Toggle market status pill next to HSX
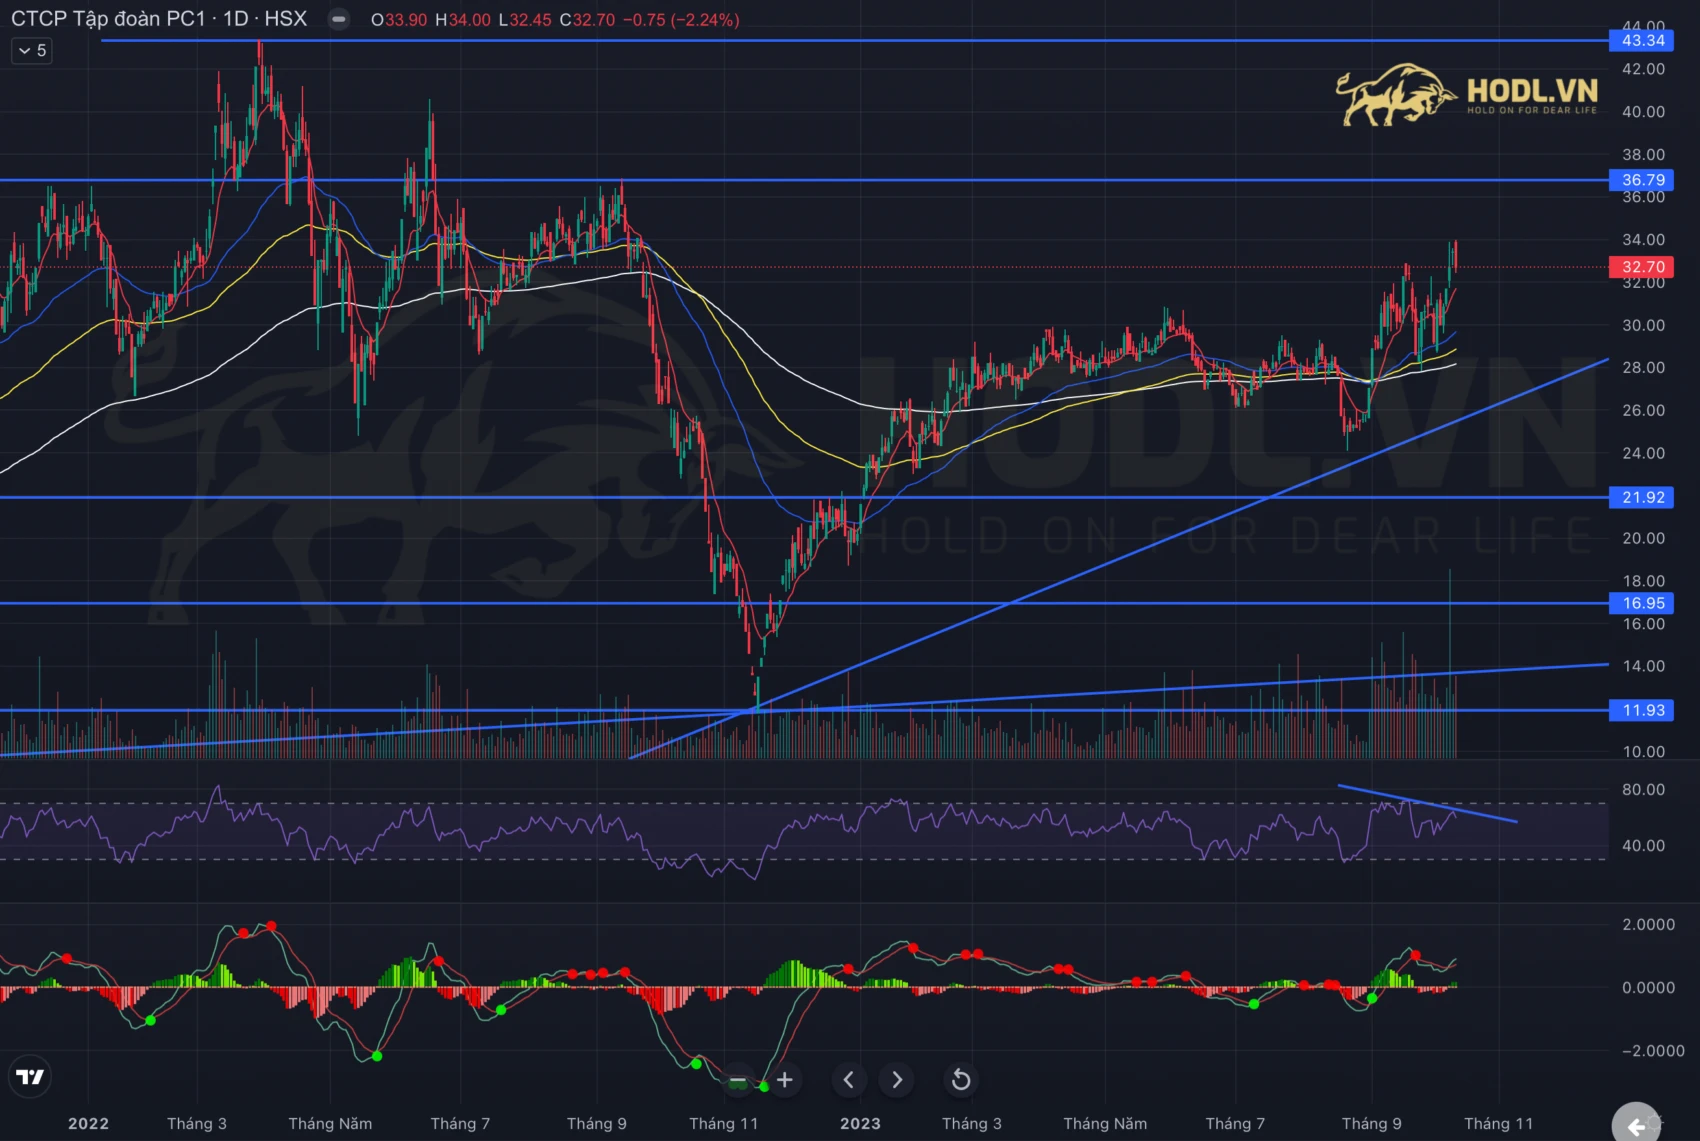 pyautogui.click(x=339, y=19)
